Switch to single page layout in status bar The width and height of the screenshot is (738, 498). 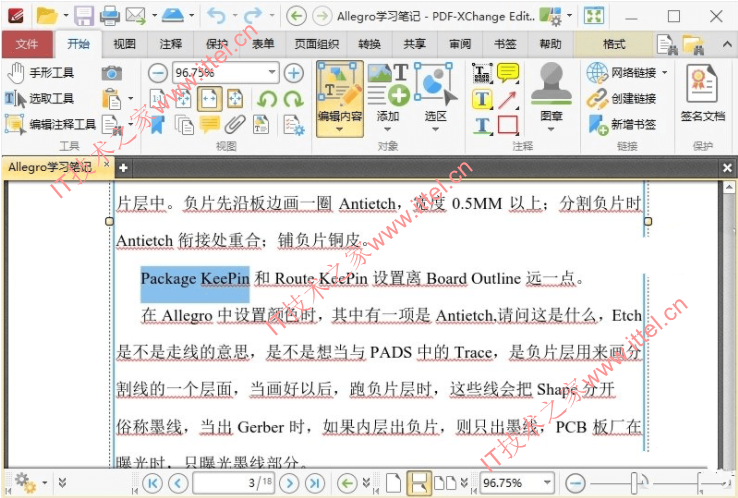point(393,483)
